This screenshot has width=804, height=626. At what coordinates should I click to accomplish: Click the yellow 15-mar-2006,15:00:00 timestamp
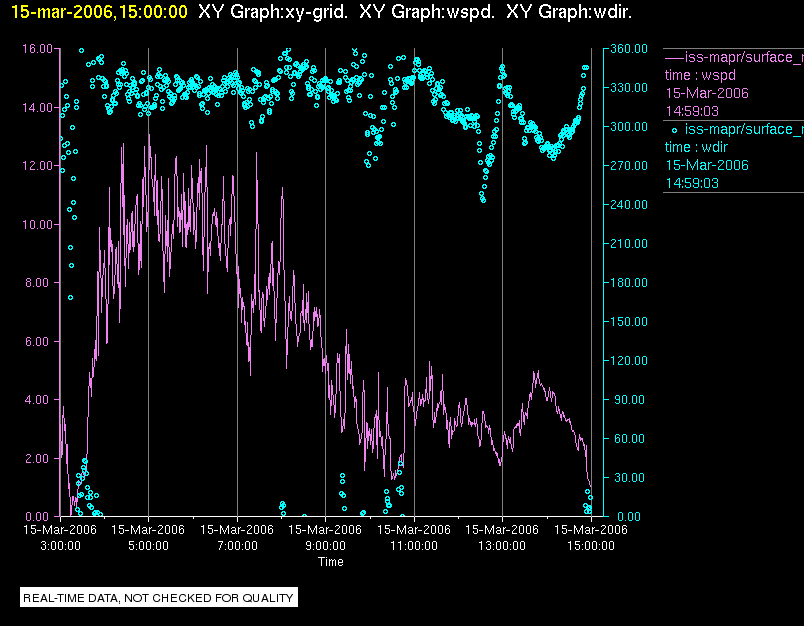pyautogui.click(x=99, y=12)
